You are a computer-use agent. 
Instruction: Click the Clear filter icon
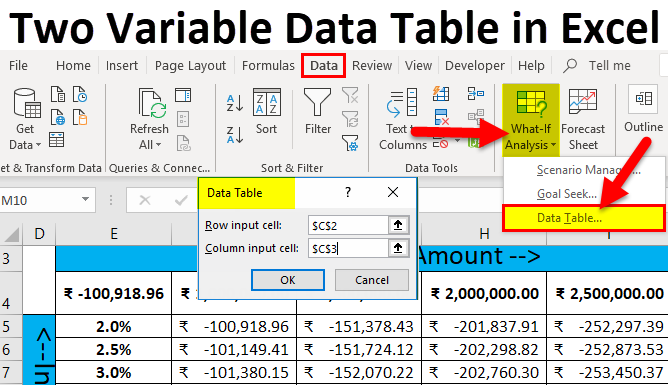(350, 95)
